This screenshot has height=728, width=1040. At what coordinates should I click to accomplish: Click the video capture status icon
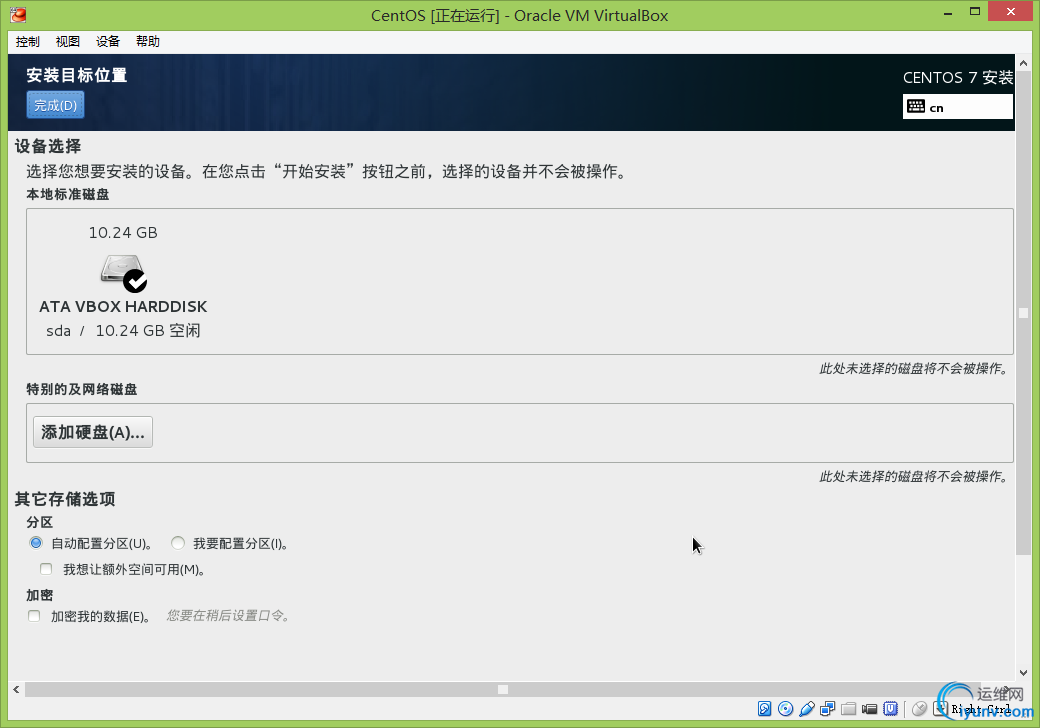[870, 709]
